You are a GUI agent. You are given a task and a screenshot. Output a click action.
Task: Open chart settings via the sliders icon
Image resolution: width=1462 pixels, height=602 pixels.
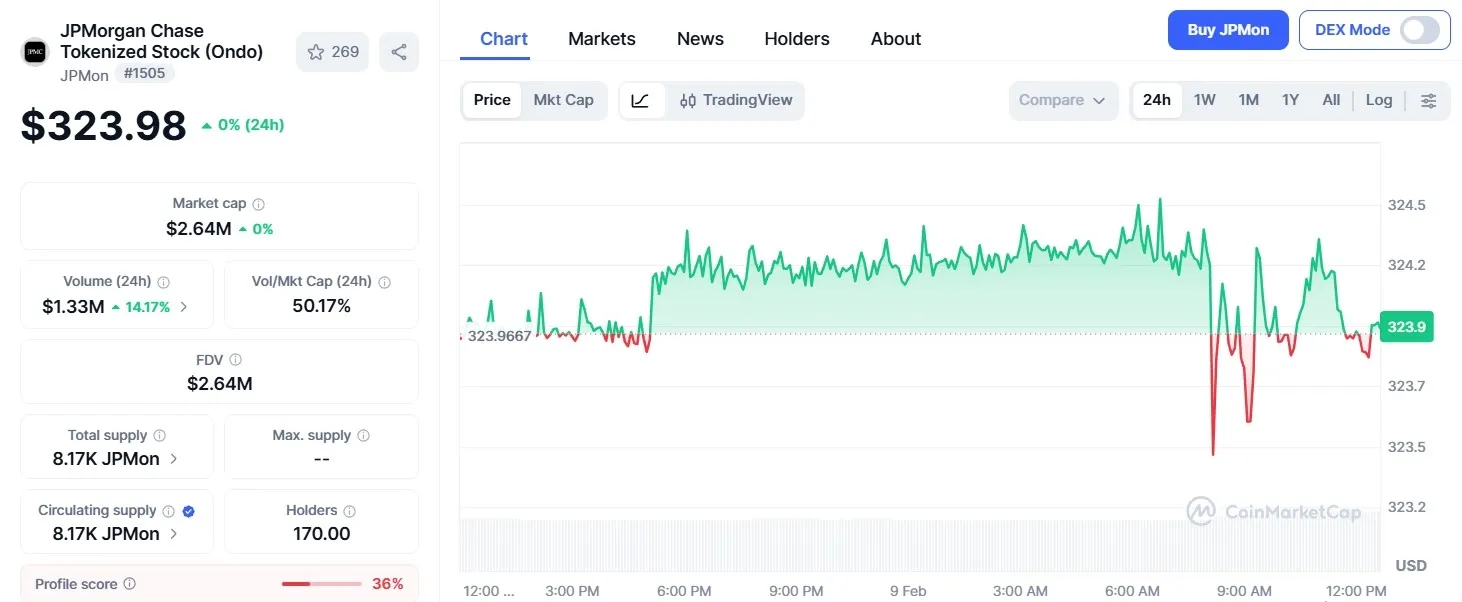tap(1429, 100)
